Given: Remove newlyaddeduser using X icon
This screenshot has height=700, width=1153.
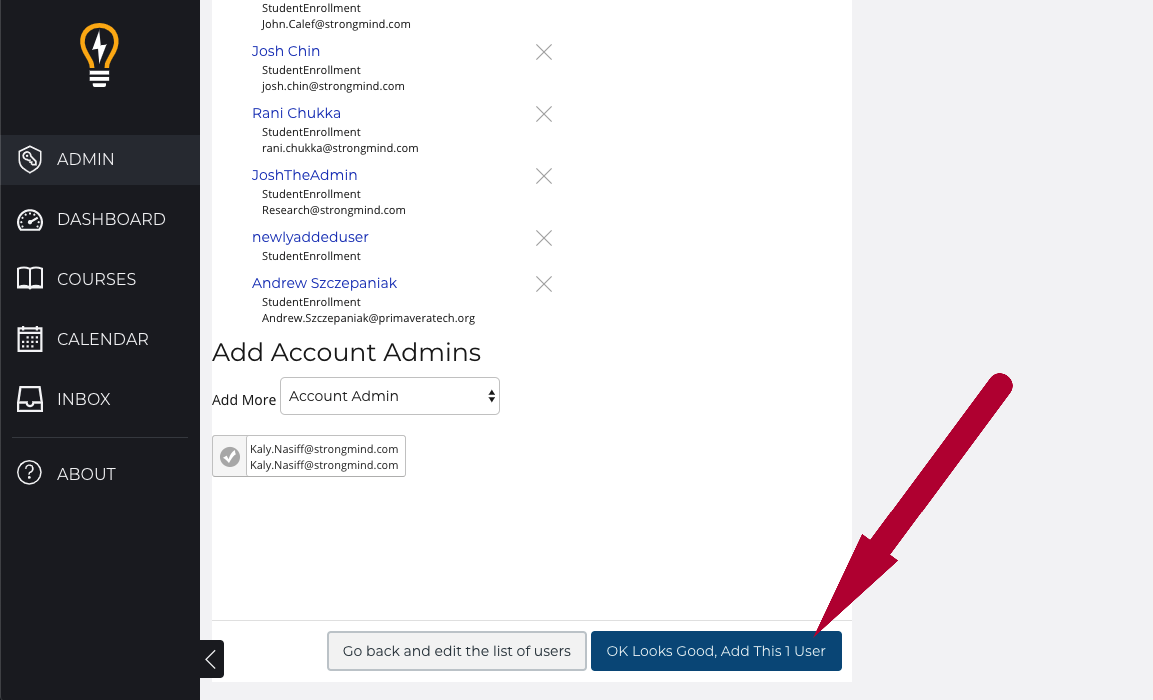Looking at the screenshot, I should tap(544, 238).
